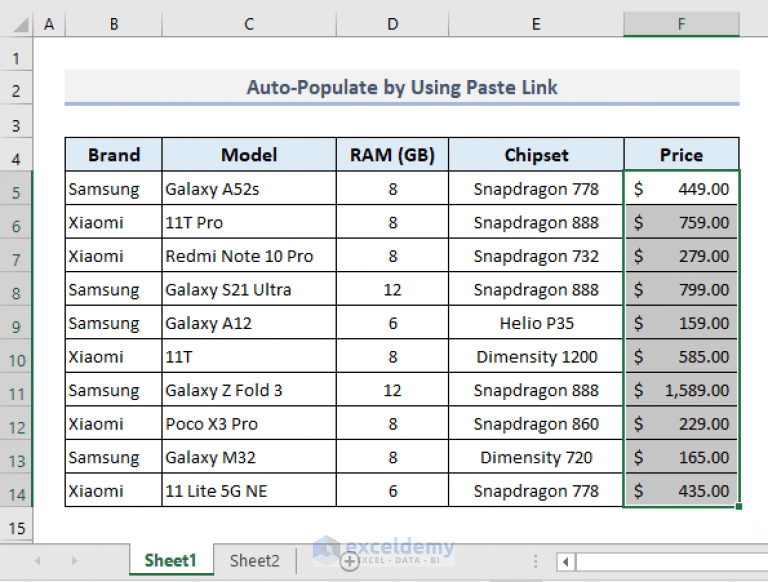Viewport: 768px width, 582px height.
Task: Select the Xiaomi cell beside Poco X3 Pro
Action: point(114,424)
